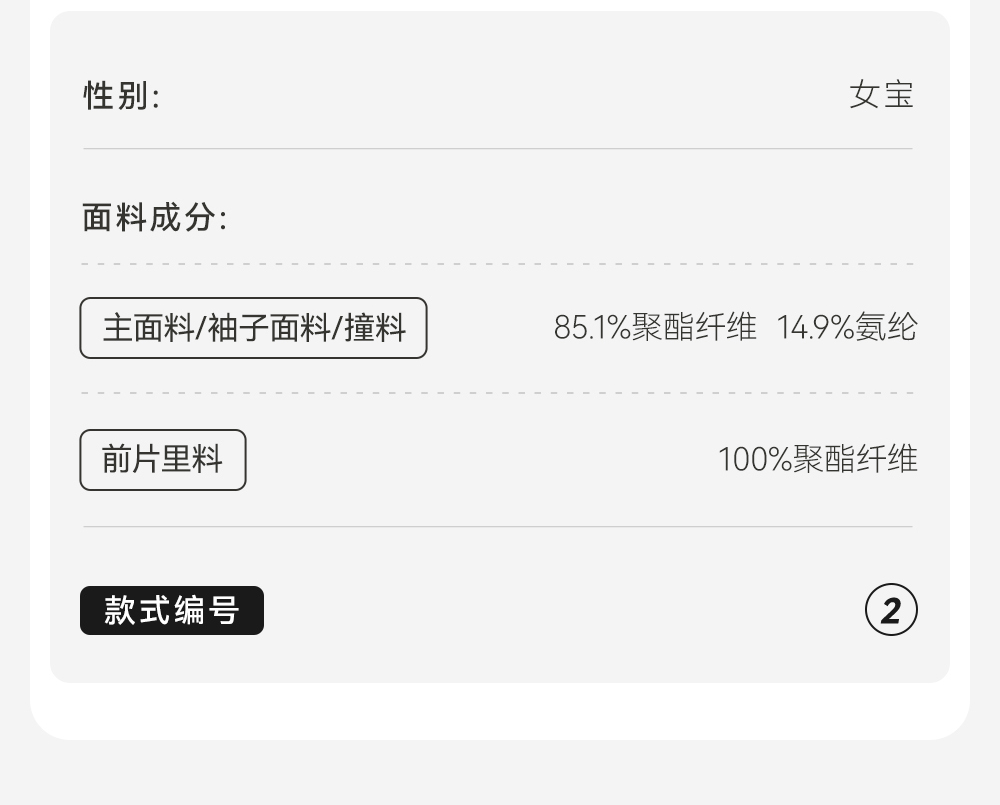Click the circled number 2 icon
Screen dimensions: 1000x805
[x=891, y=610]
